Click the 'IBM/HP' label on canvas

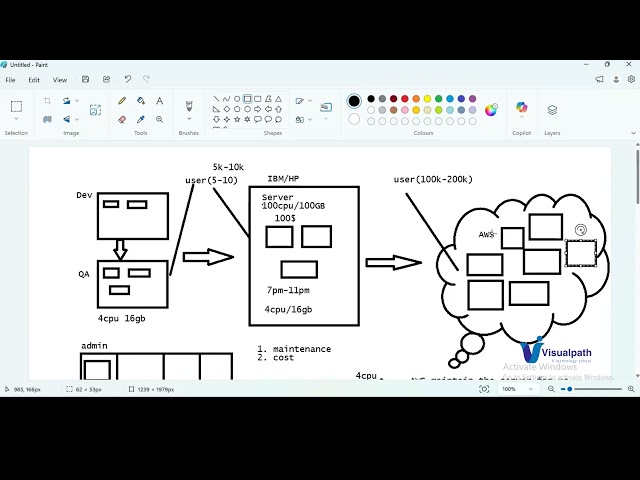point(283,179)
